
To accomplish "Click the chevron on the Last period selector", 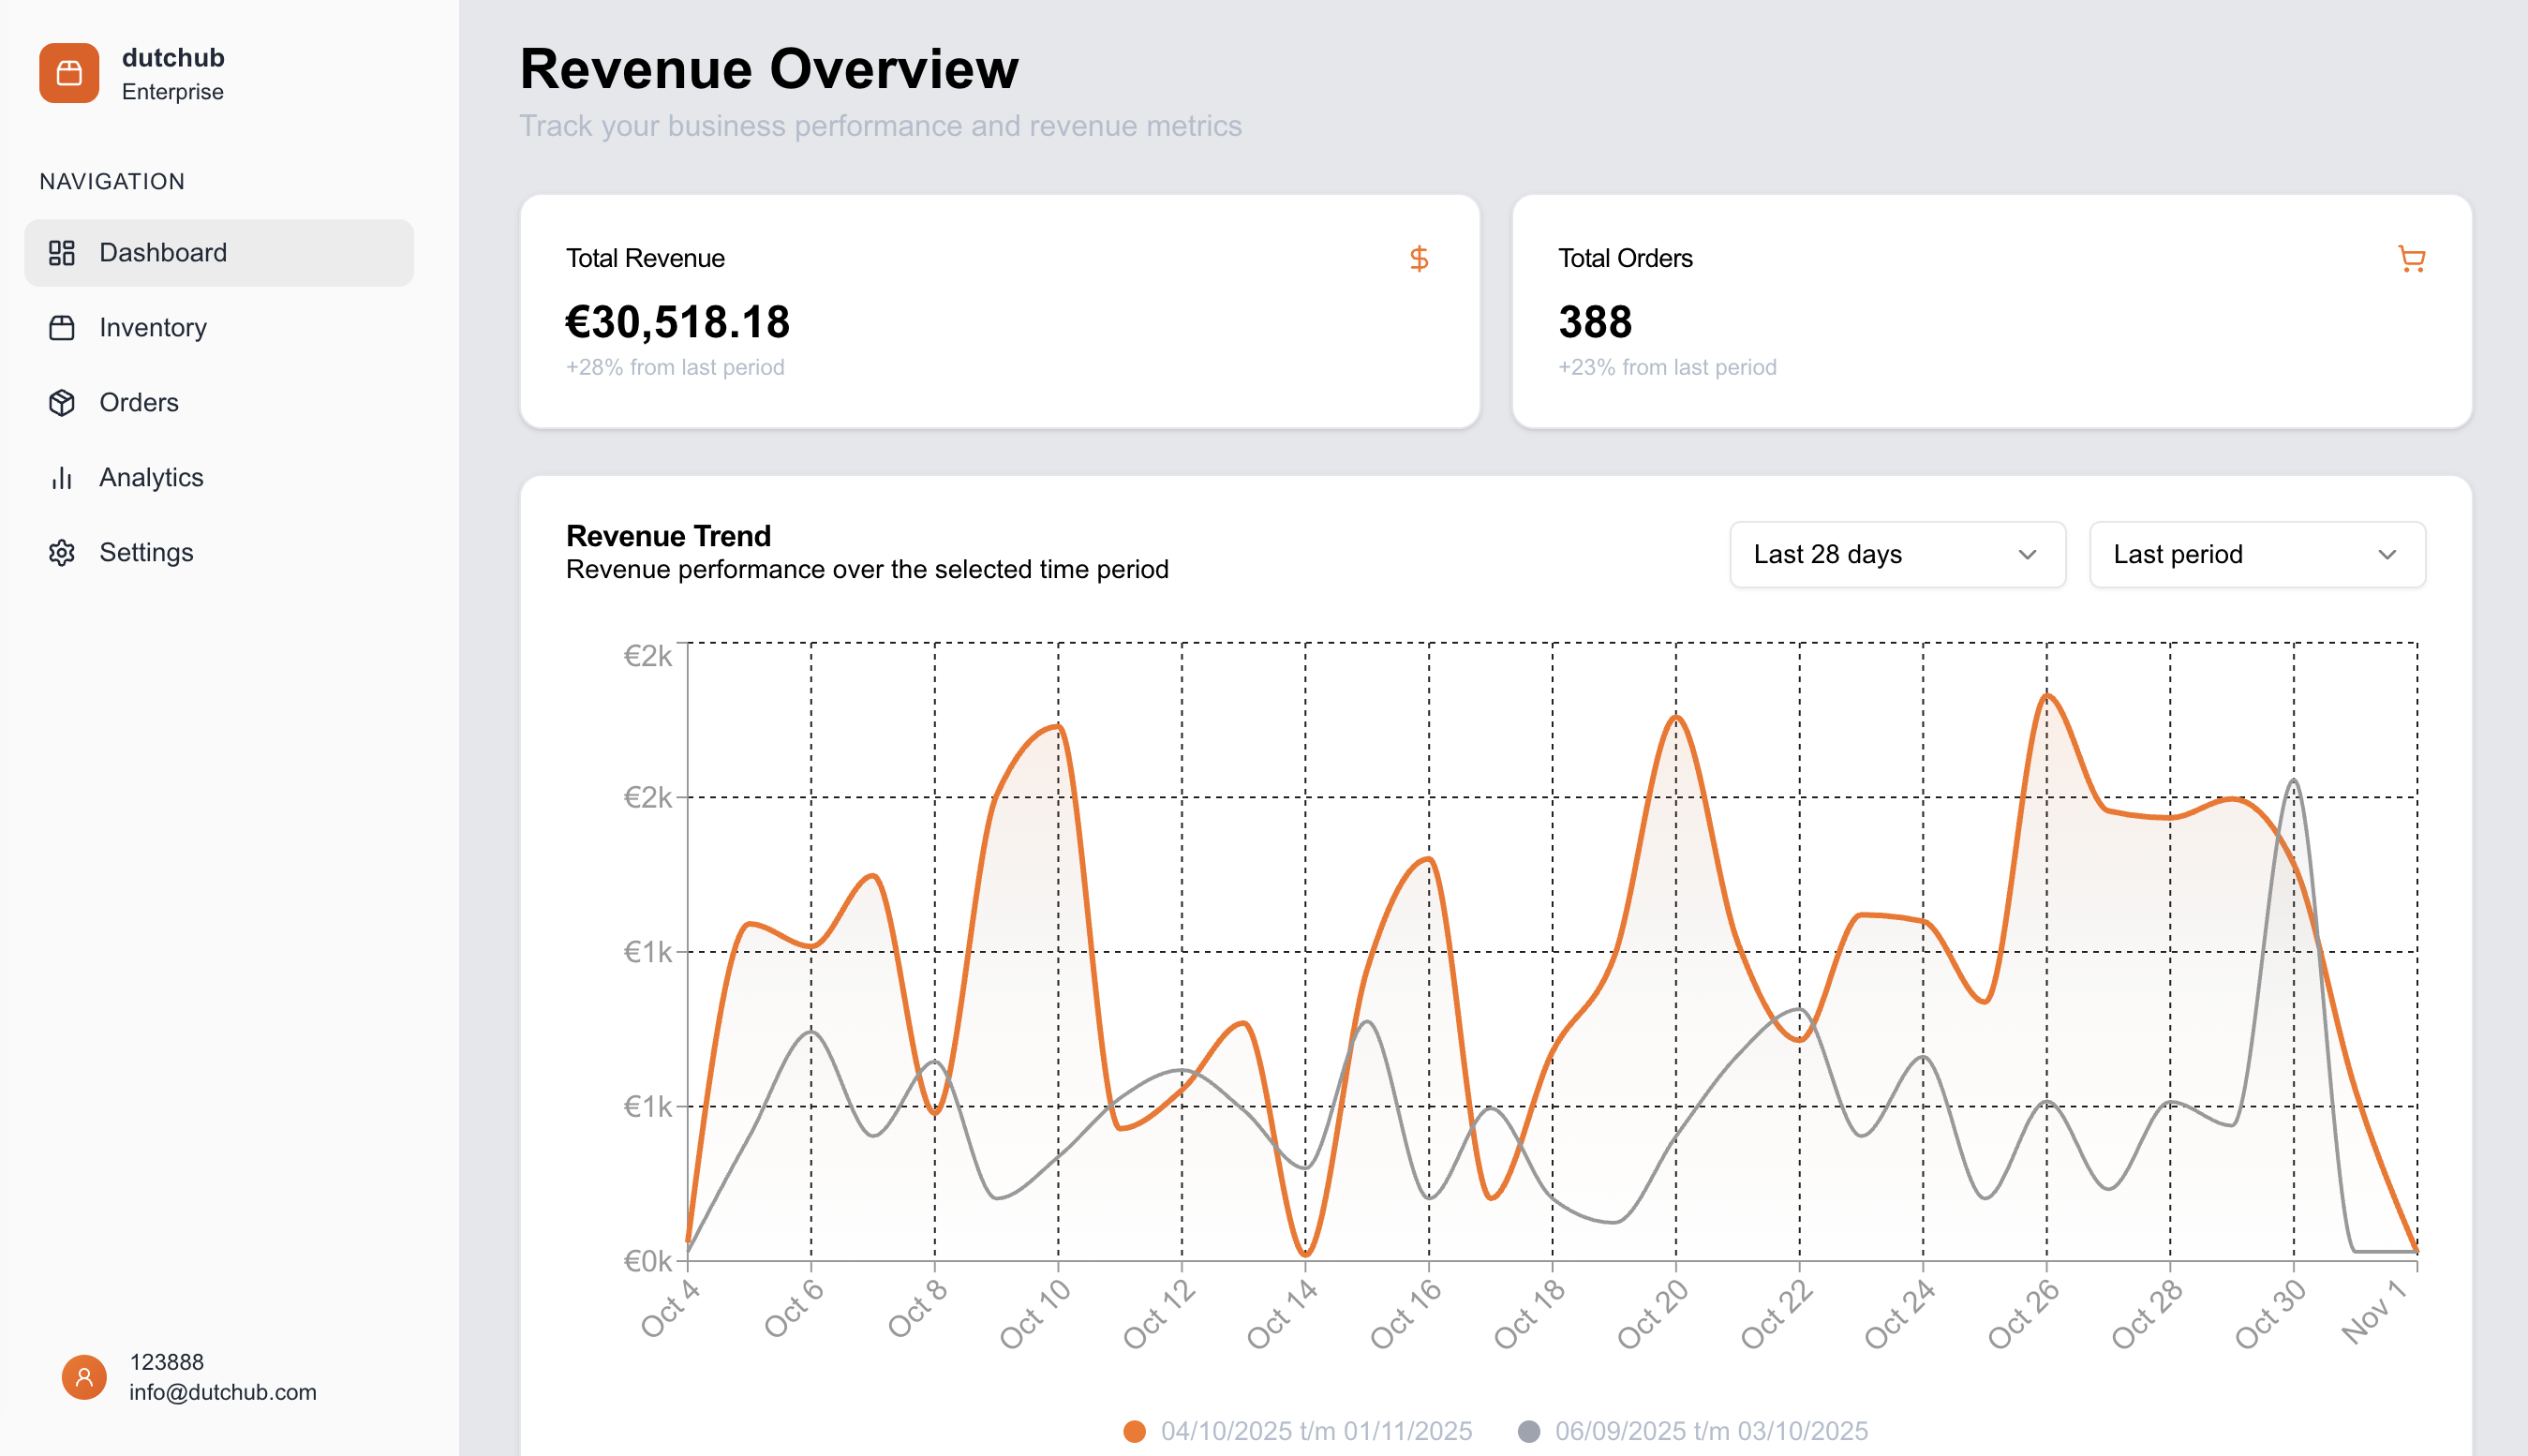I will [2387, 555].
